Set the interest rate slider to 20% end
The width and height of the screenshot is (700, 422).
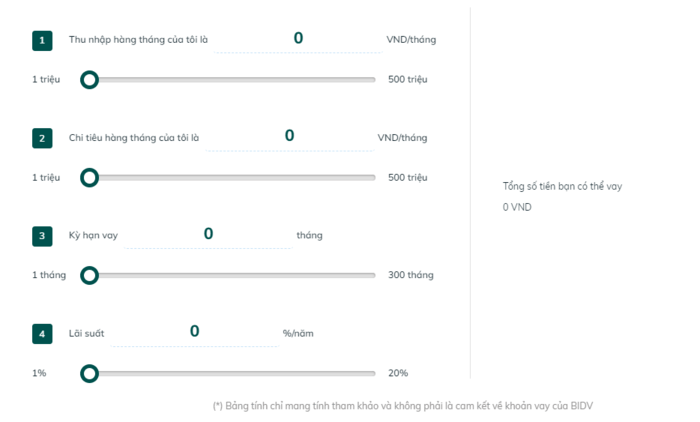pyautogui.click(x=373, y=373)
